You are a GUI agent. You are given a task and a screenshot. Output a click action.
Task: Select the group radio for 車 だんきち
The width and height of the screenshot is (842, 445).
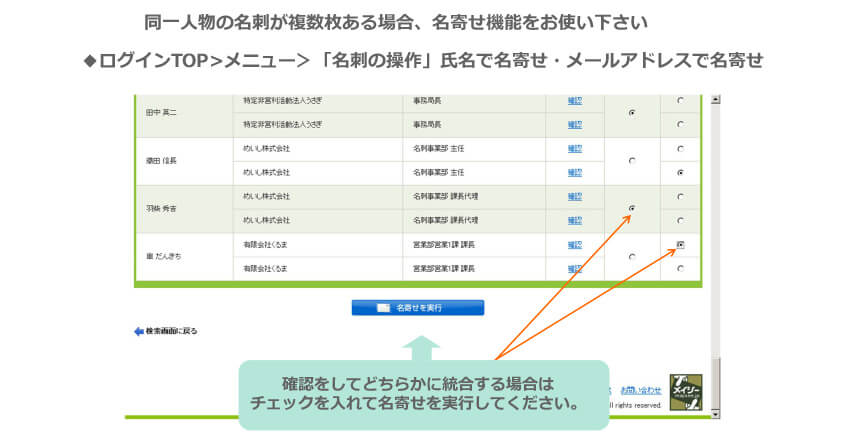pos(631,257)
